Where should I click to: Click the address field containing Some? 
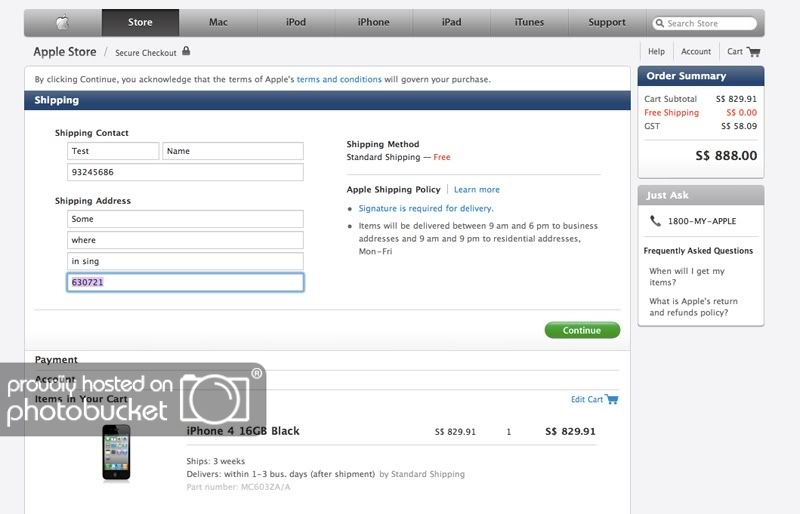(185, 219)
